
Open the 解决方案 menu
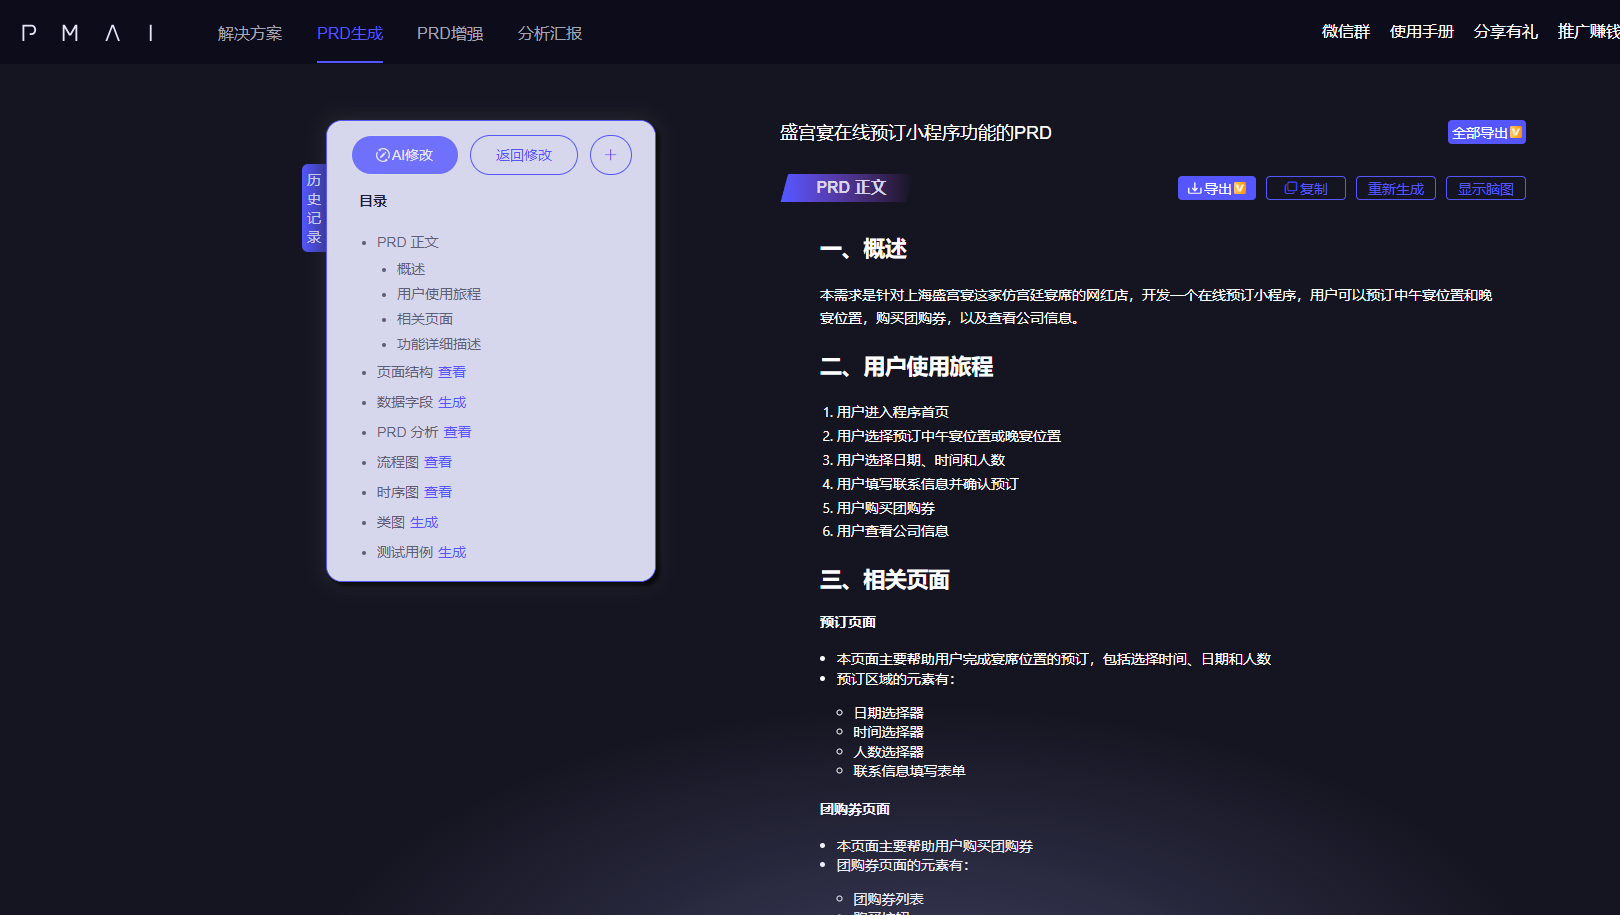250,33
